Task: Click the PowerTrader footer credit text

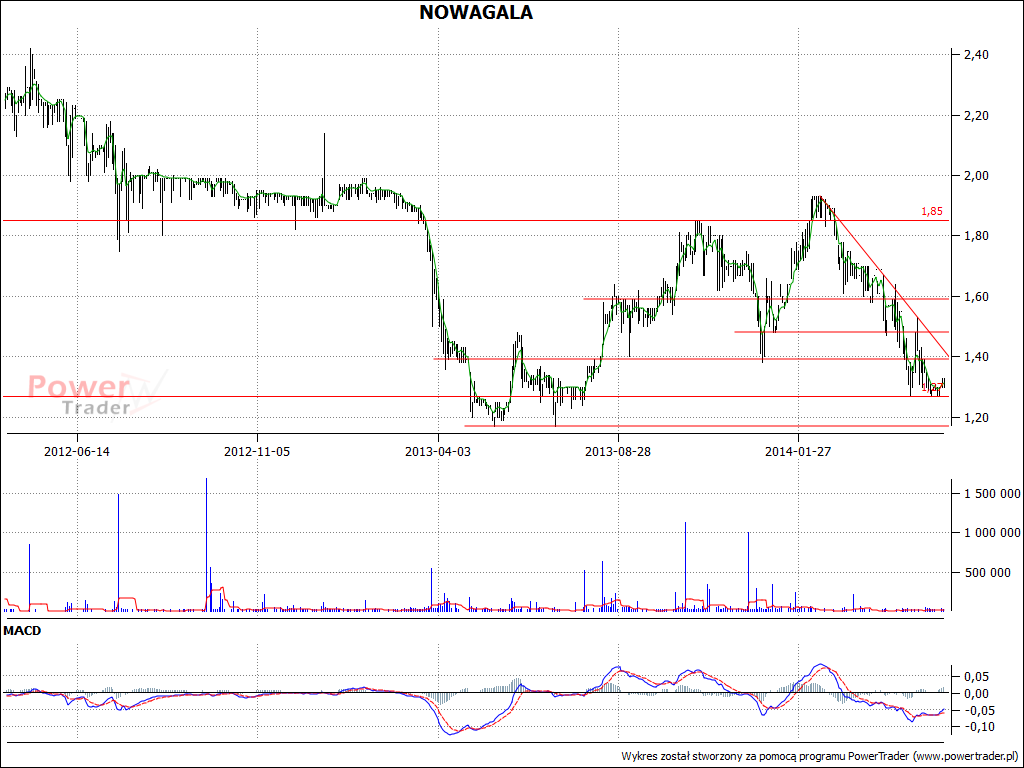Action: pos(819,756)
